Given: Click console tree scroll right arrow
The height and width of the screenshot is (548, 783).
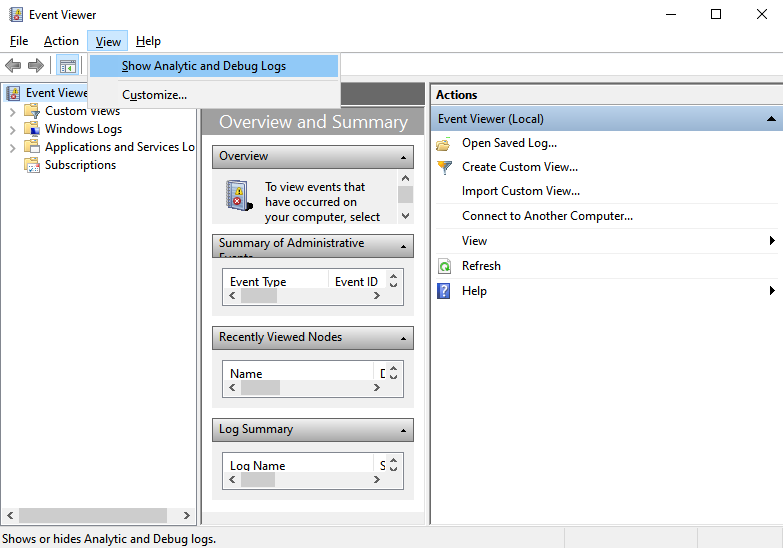Looking at the screenshot, I should 187,515.
